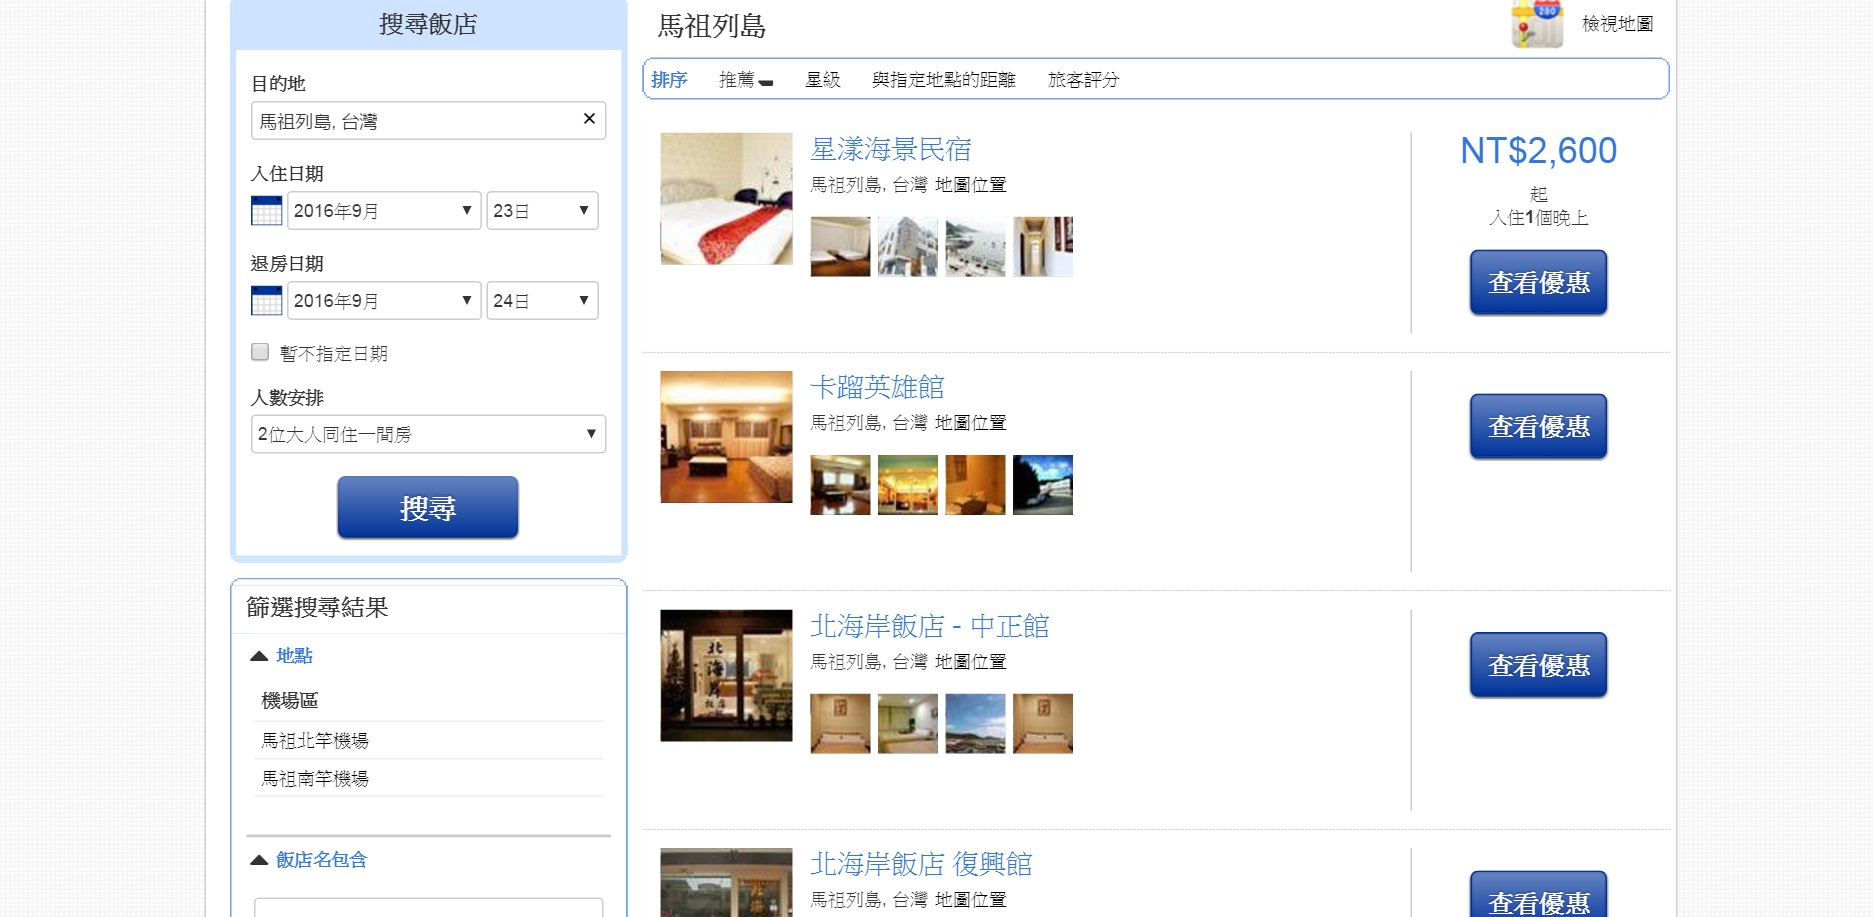
Task: Open the 推薦 sort dropdown
Action: coord(746,80)
